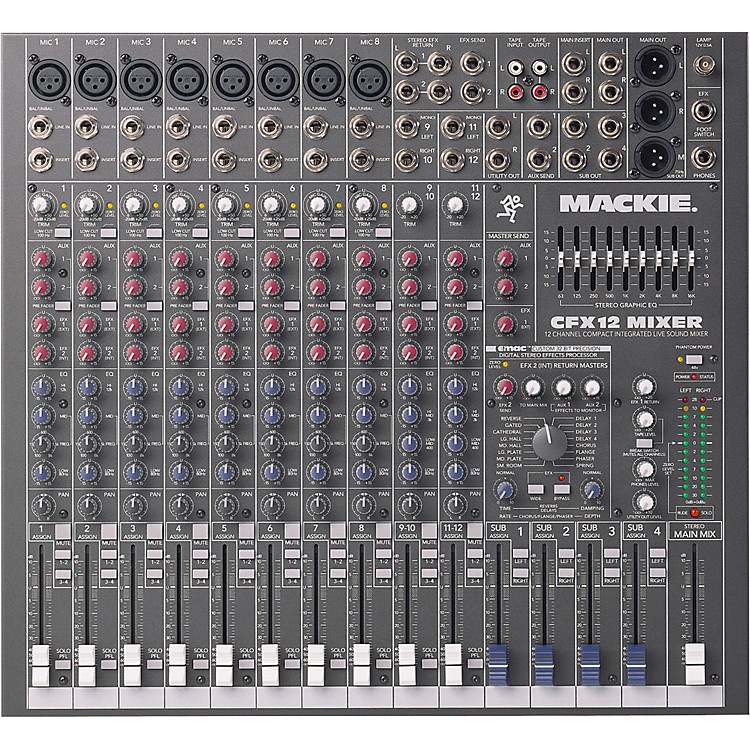Viewport: 750px width, 750px height.
Task: Click the MIC 5 XLR input connector
Action: tap(232, 79)
